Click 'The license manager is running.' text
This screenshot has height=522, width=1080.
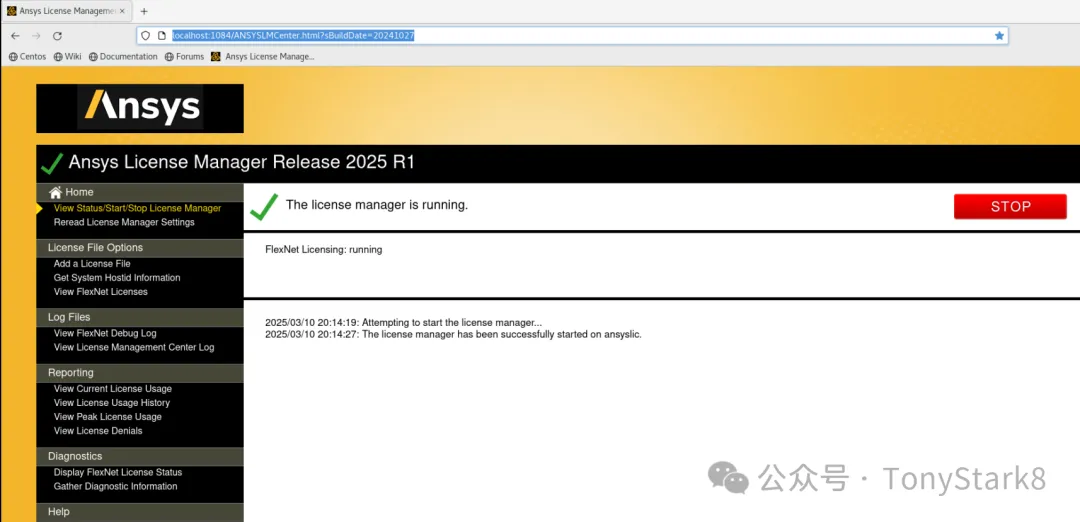[377, 205]
